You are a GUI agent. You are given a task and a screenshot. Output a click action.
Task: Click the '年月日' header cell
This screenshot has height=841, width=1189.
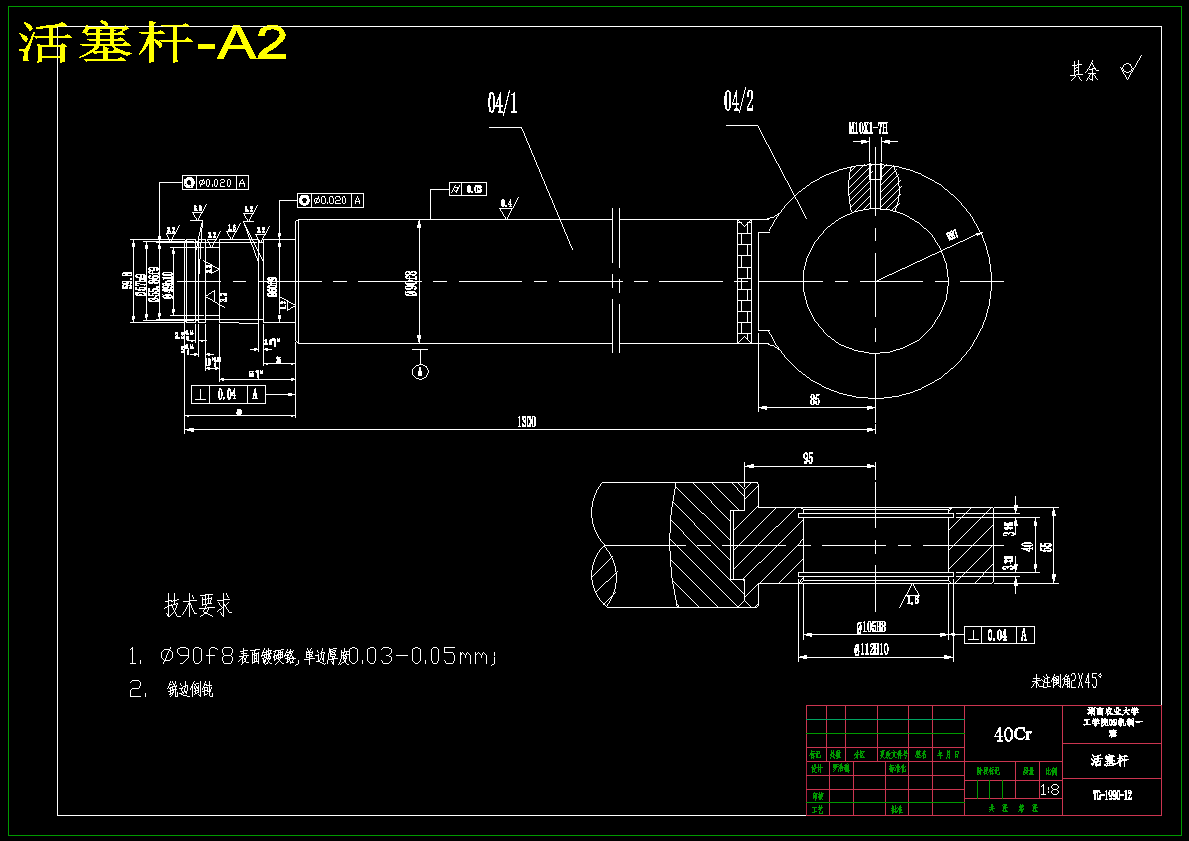point(948,755)
